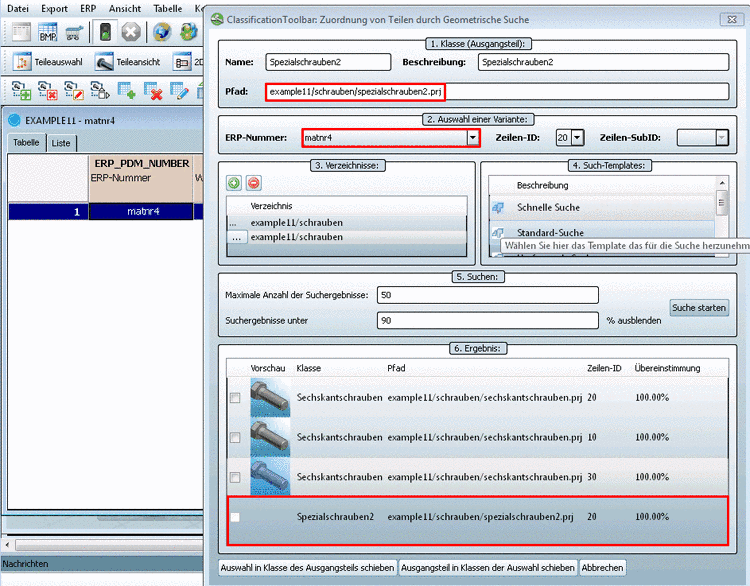750x586 pixels.
Task: Open the ERP menu
Action: pos(88,8)
